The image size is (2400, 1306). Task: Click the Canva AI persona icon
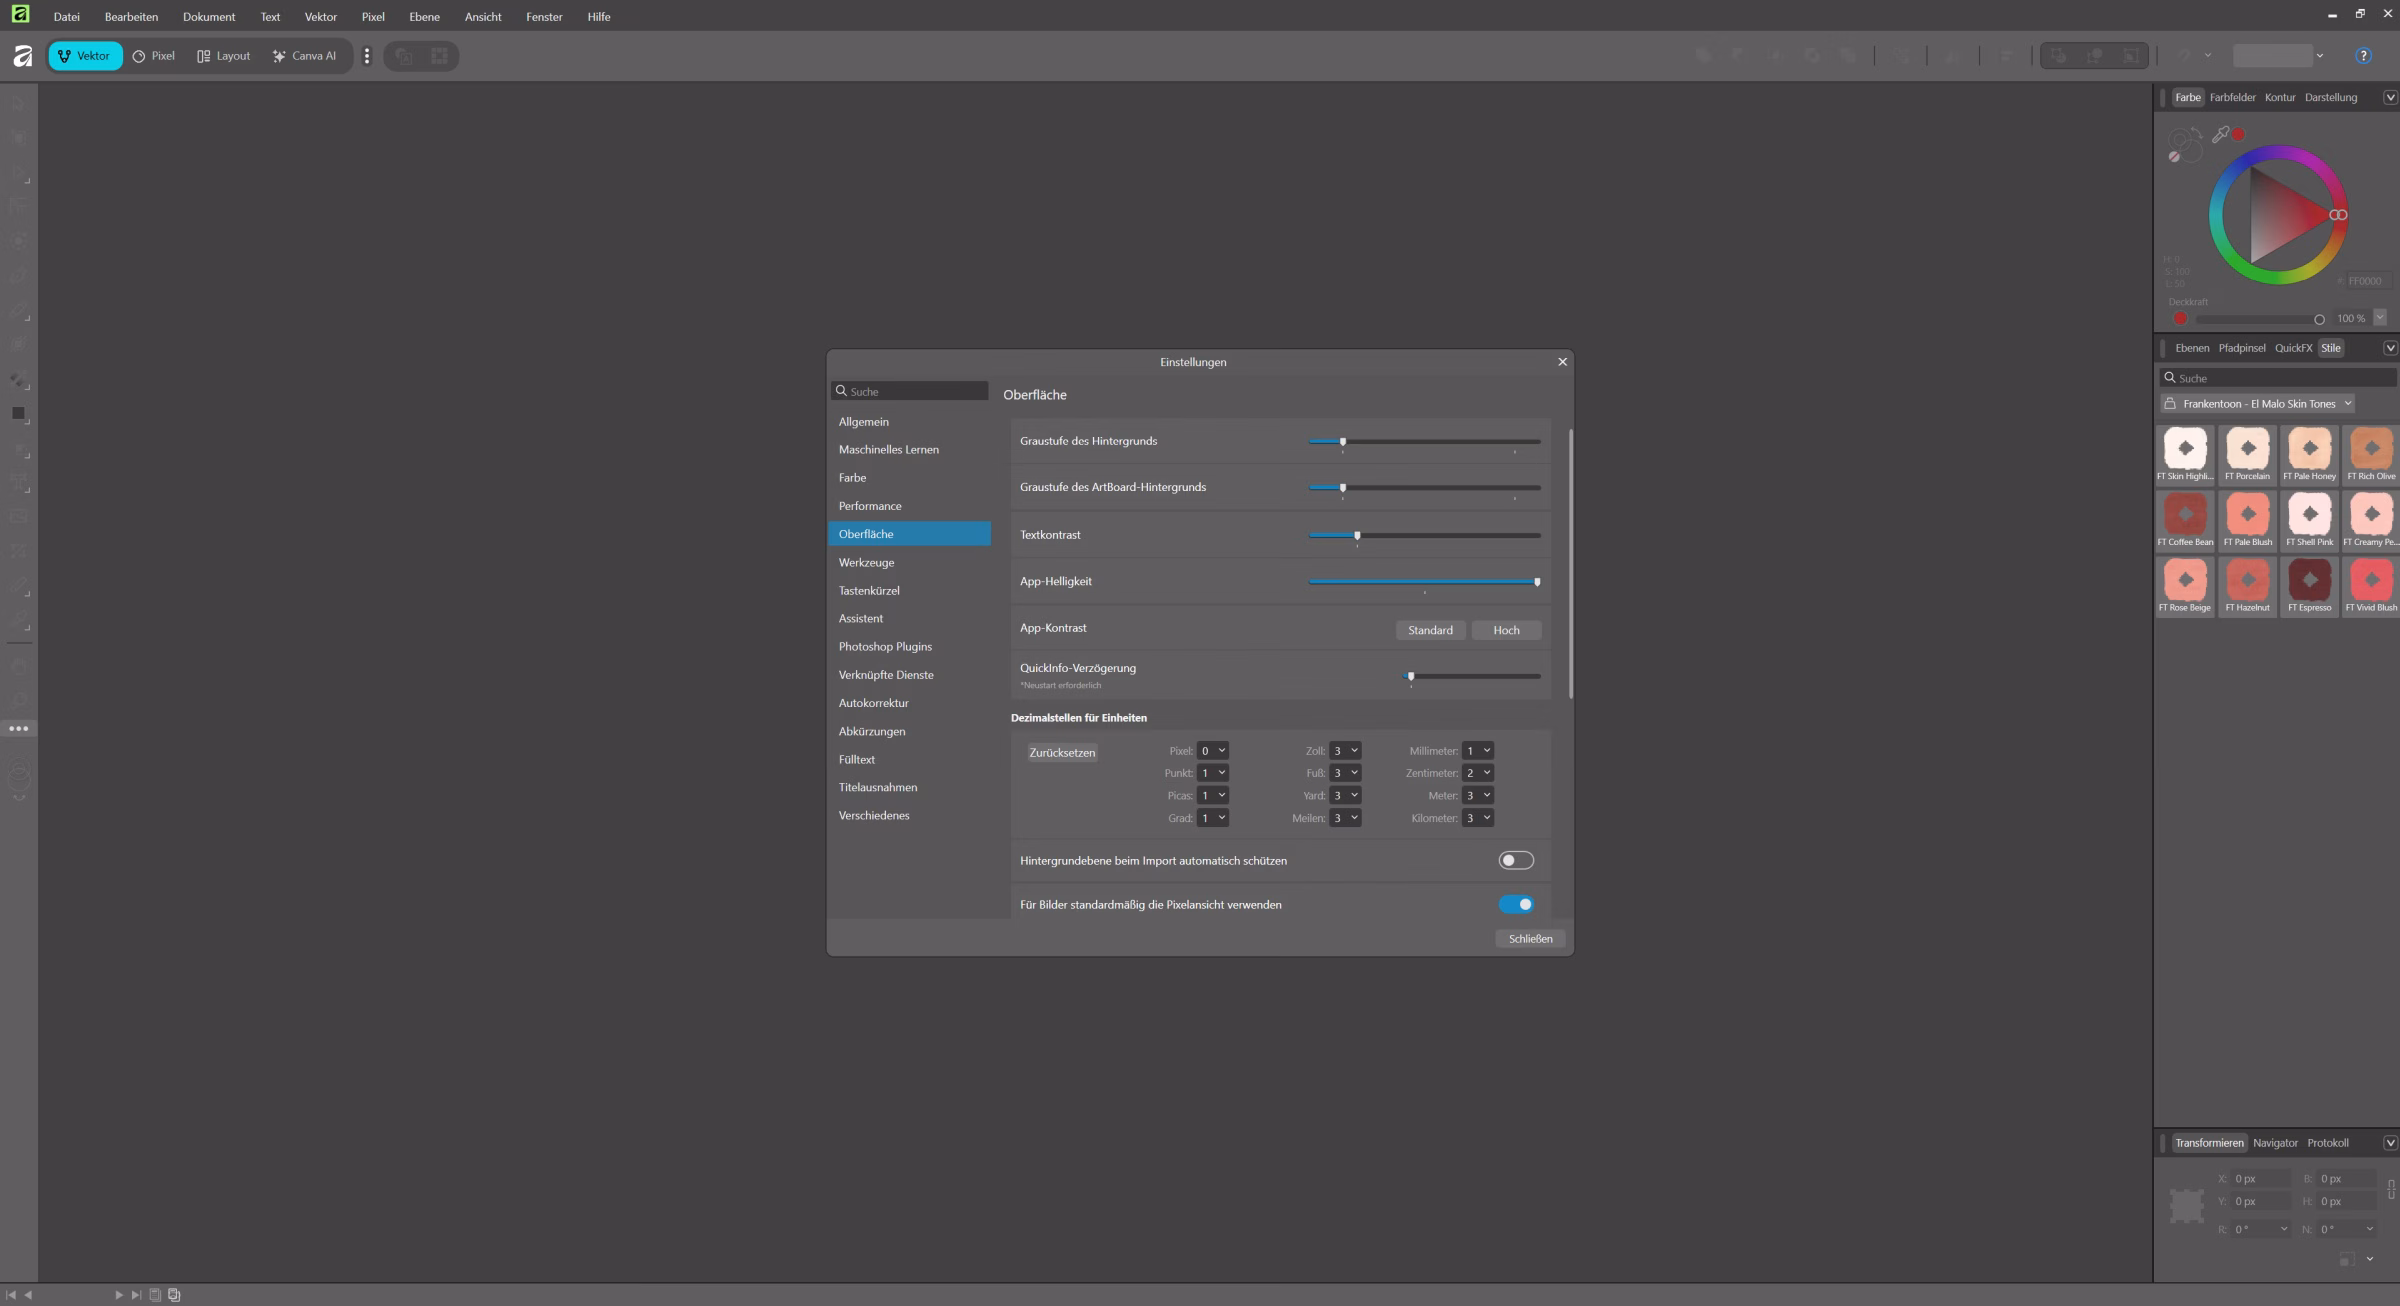pos(279,56)
